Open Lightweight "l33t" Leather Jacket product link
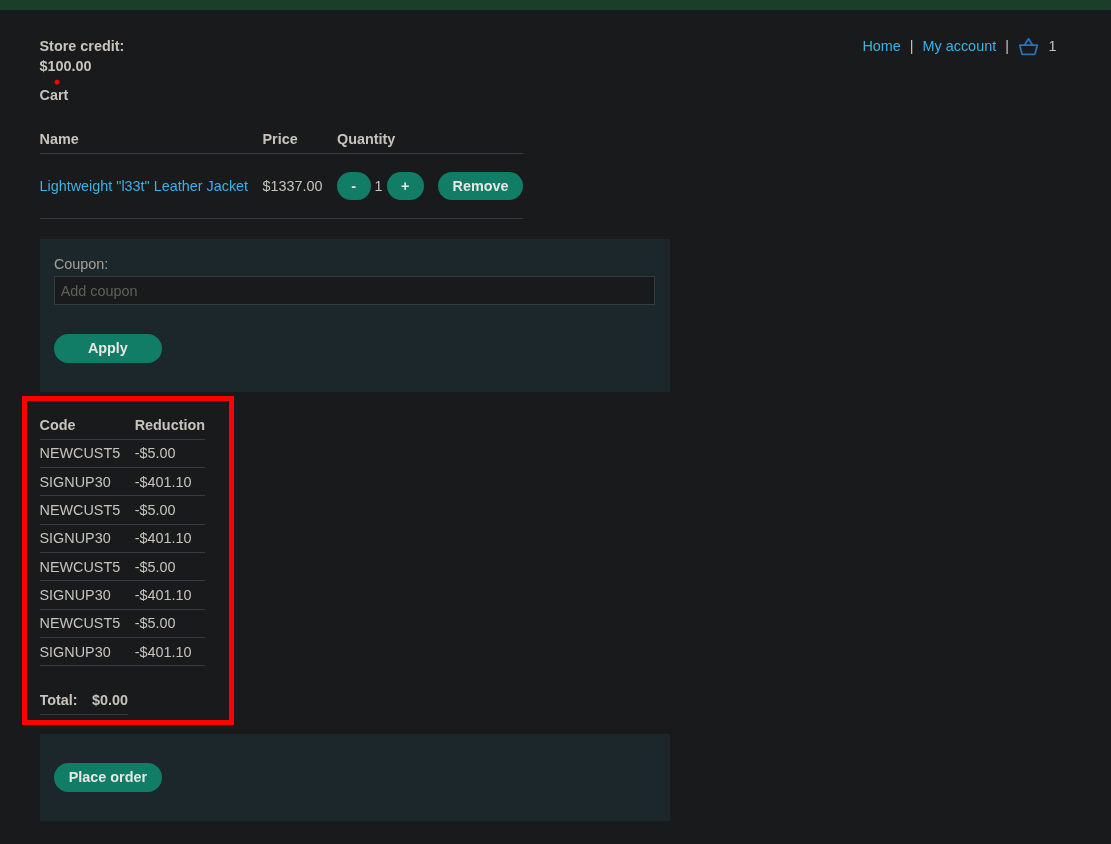The height and width of the screenshot is (844, 1111). (144, 186)
